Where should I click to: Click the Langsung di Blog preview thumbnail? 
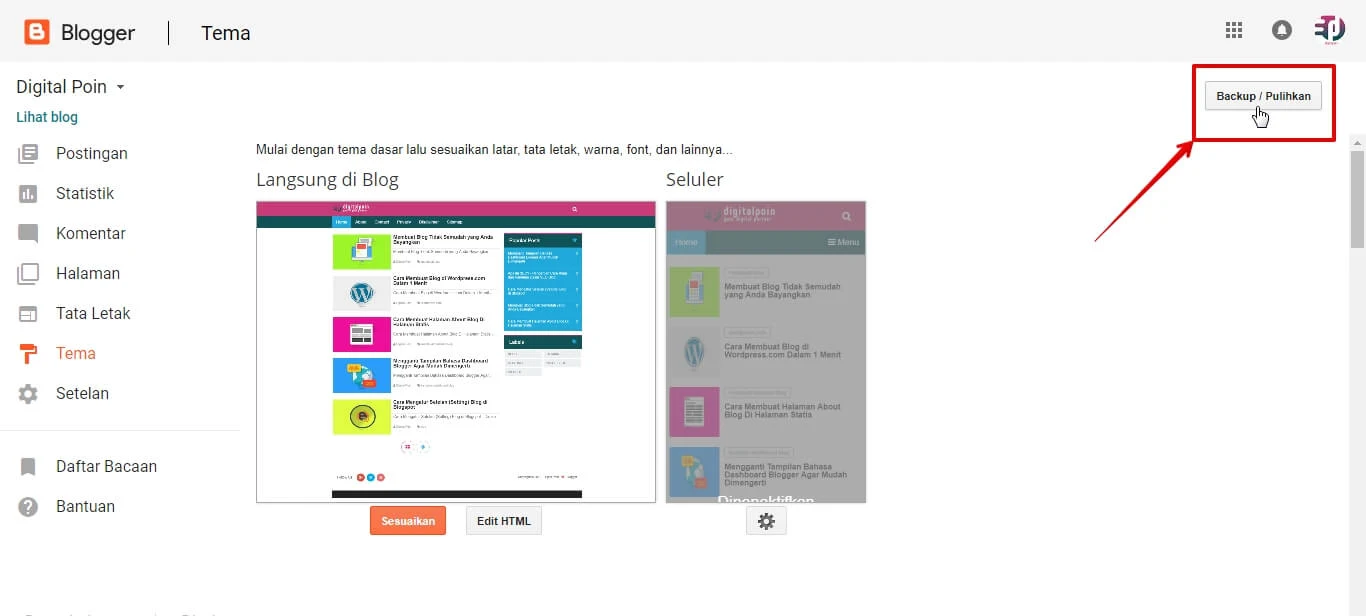pos(455,350)
